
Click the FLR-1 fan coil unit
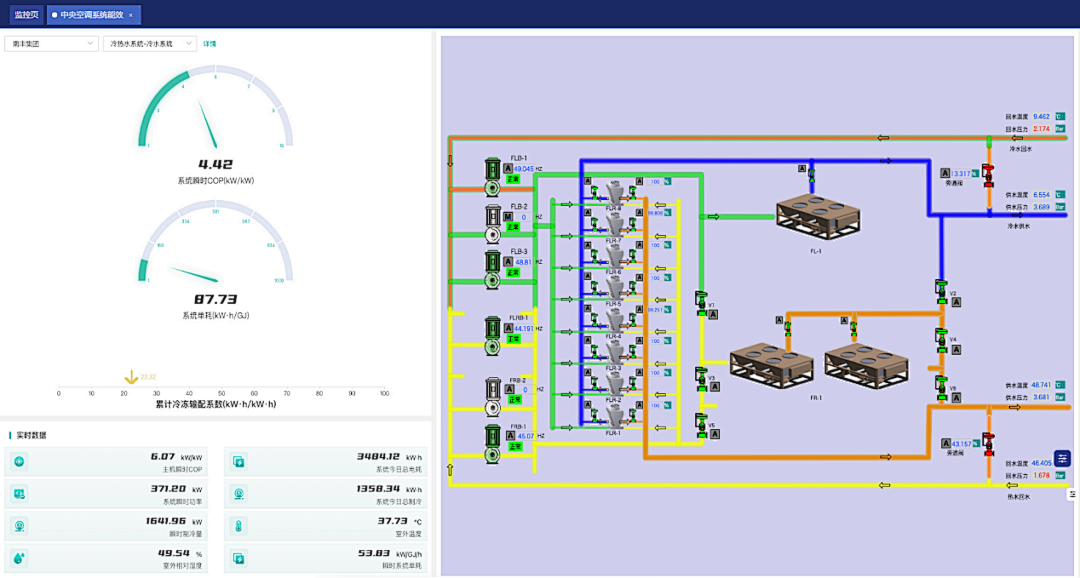614,416
